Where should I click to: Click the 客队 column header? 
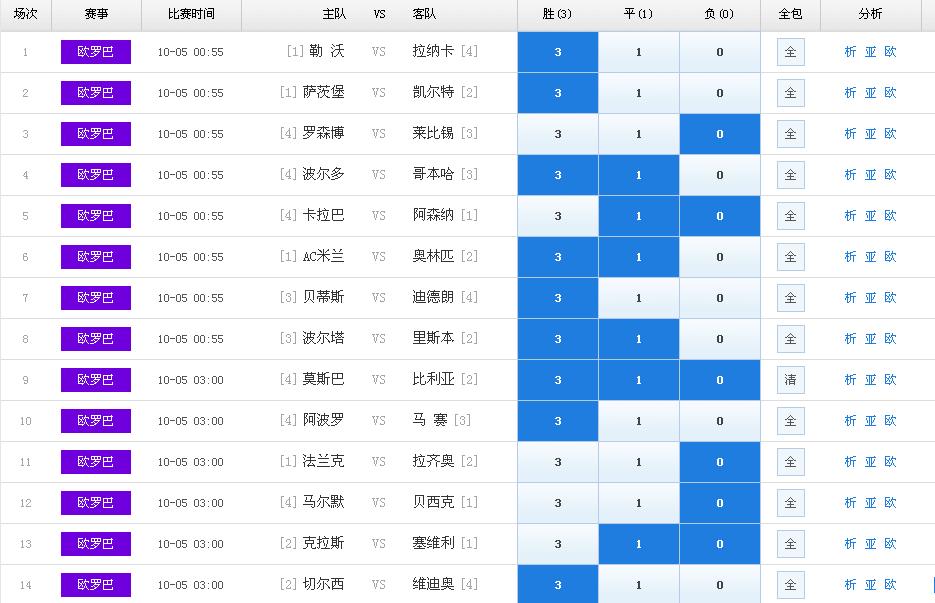click(x=424, y=14)
